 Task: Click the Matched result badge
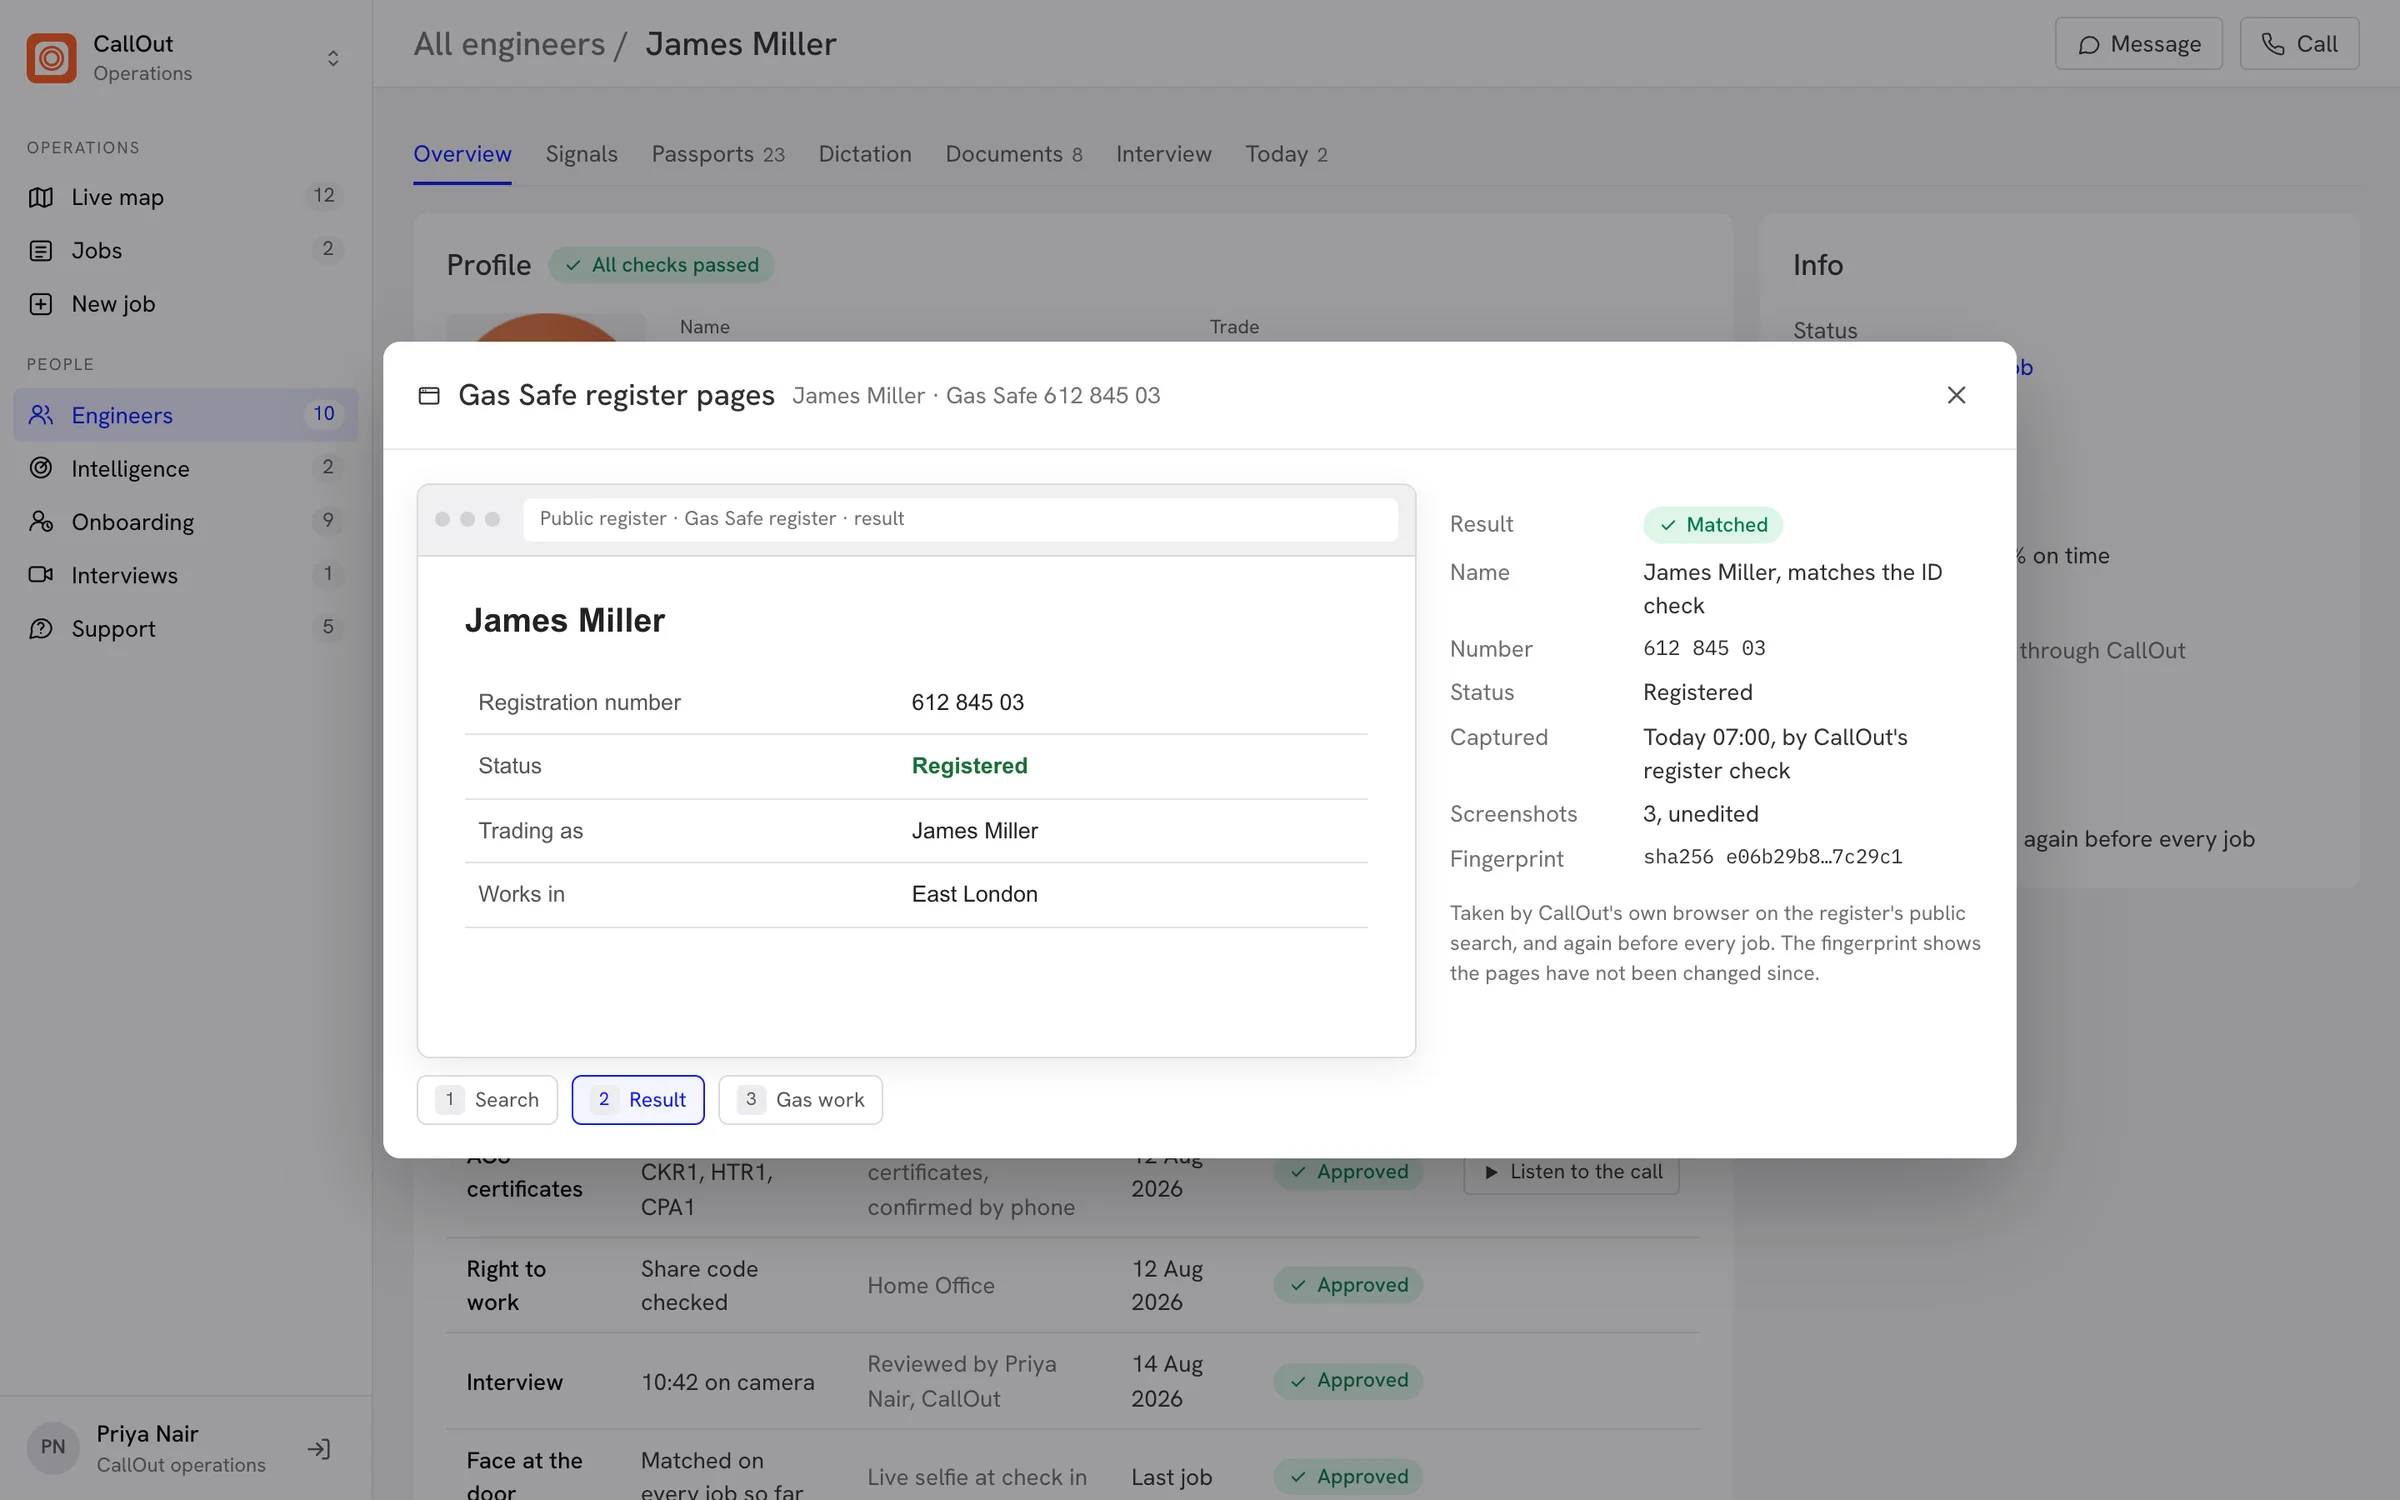click(1712, 525)
